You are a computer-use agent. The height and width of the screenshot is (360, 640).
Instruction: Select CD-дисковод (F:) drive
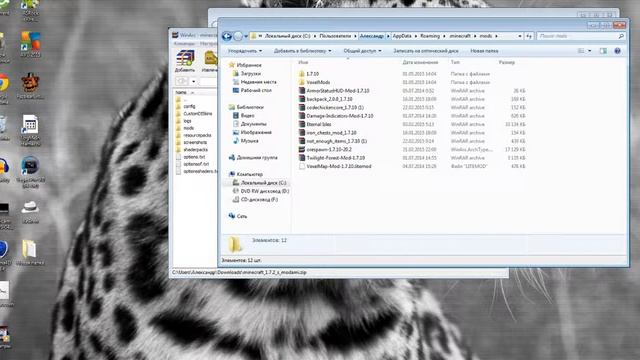pos(259,200)
